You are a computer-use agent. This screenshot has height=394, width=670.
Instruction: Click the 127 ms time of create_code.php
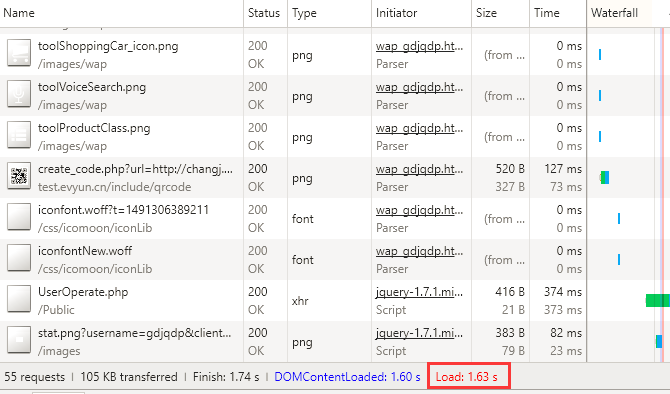[x=563, y=169]
